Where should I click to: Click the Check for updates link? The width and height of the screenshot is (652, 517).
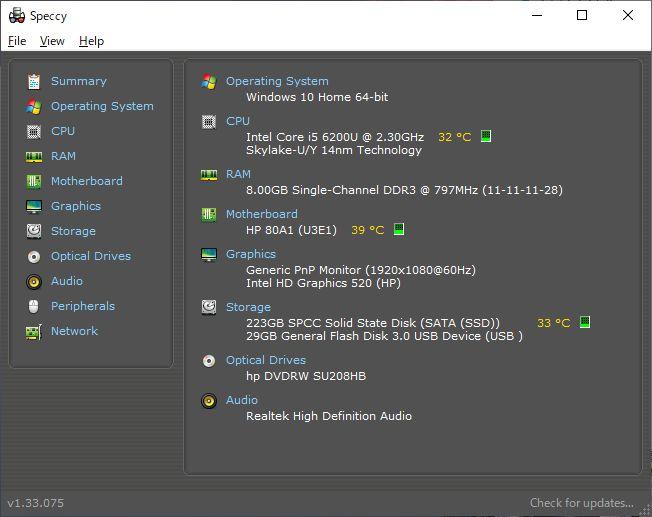pyautogui.click(x=581, y=503)
